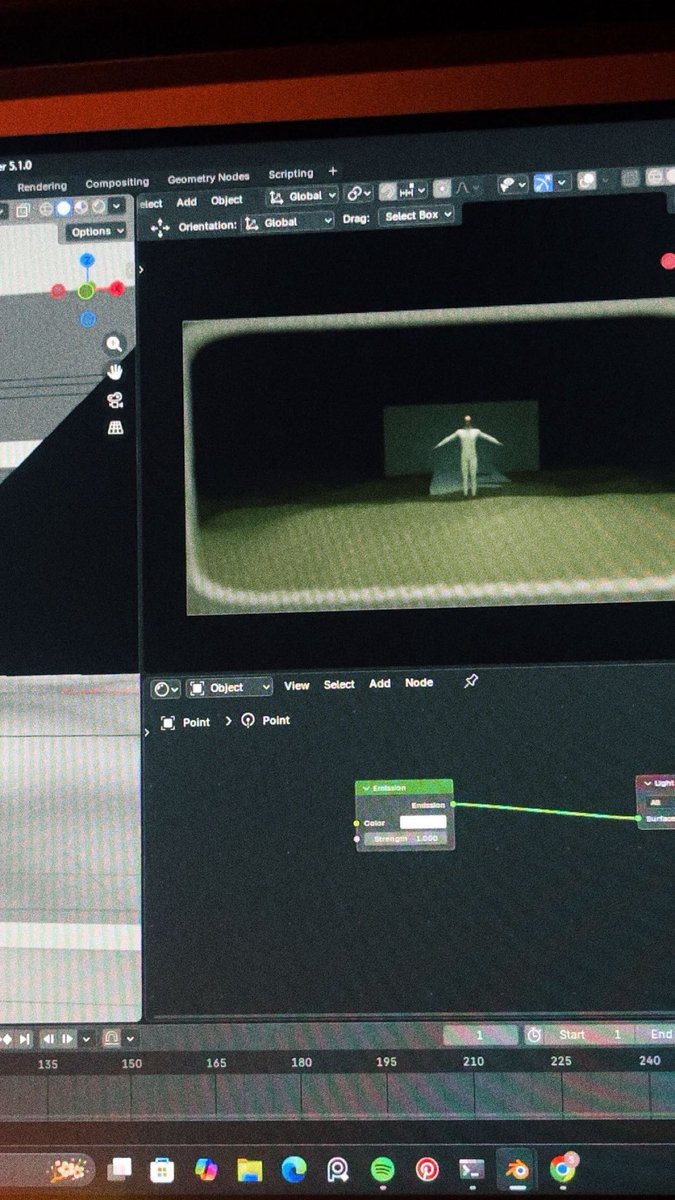Click the shader editor type icon

point(166,688)
